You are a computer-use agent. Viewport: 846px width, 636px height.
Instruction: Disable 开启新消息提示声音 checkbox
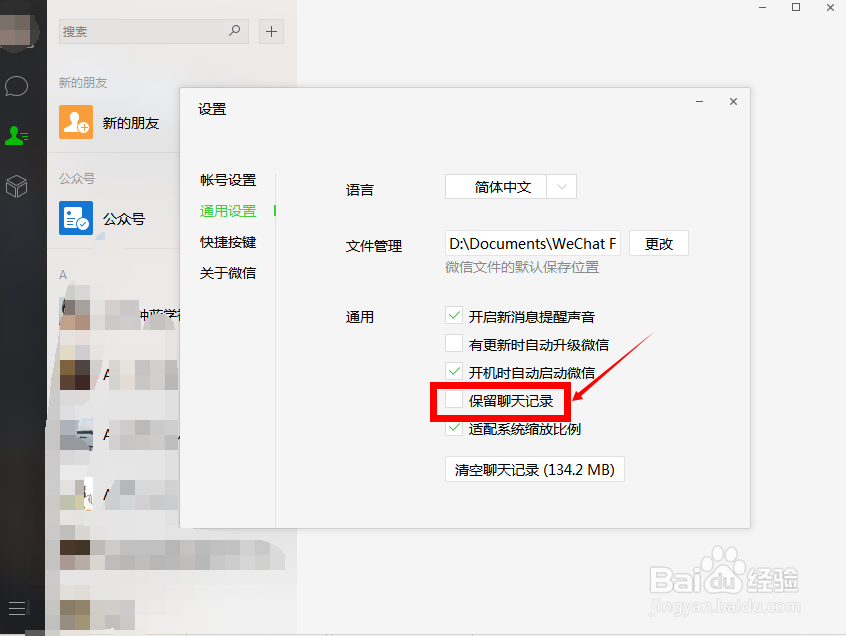(x=453, y=315)
